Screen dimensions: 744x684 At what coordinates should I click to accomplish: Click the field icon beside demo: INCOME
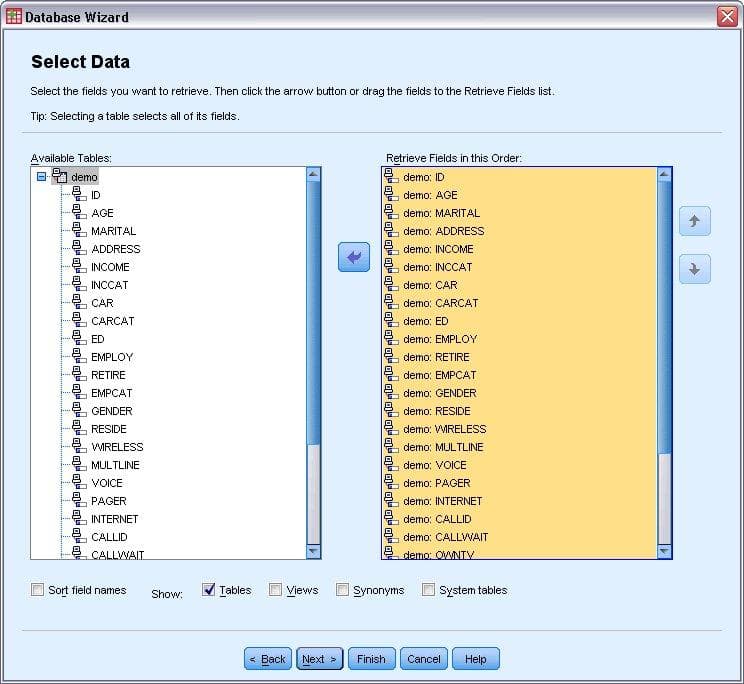point(391,249)
